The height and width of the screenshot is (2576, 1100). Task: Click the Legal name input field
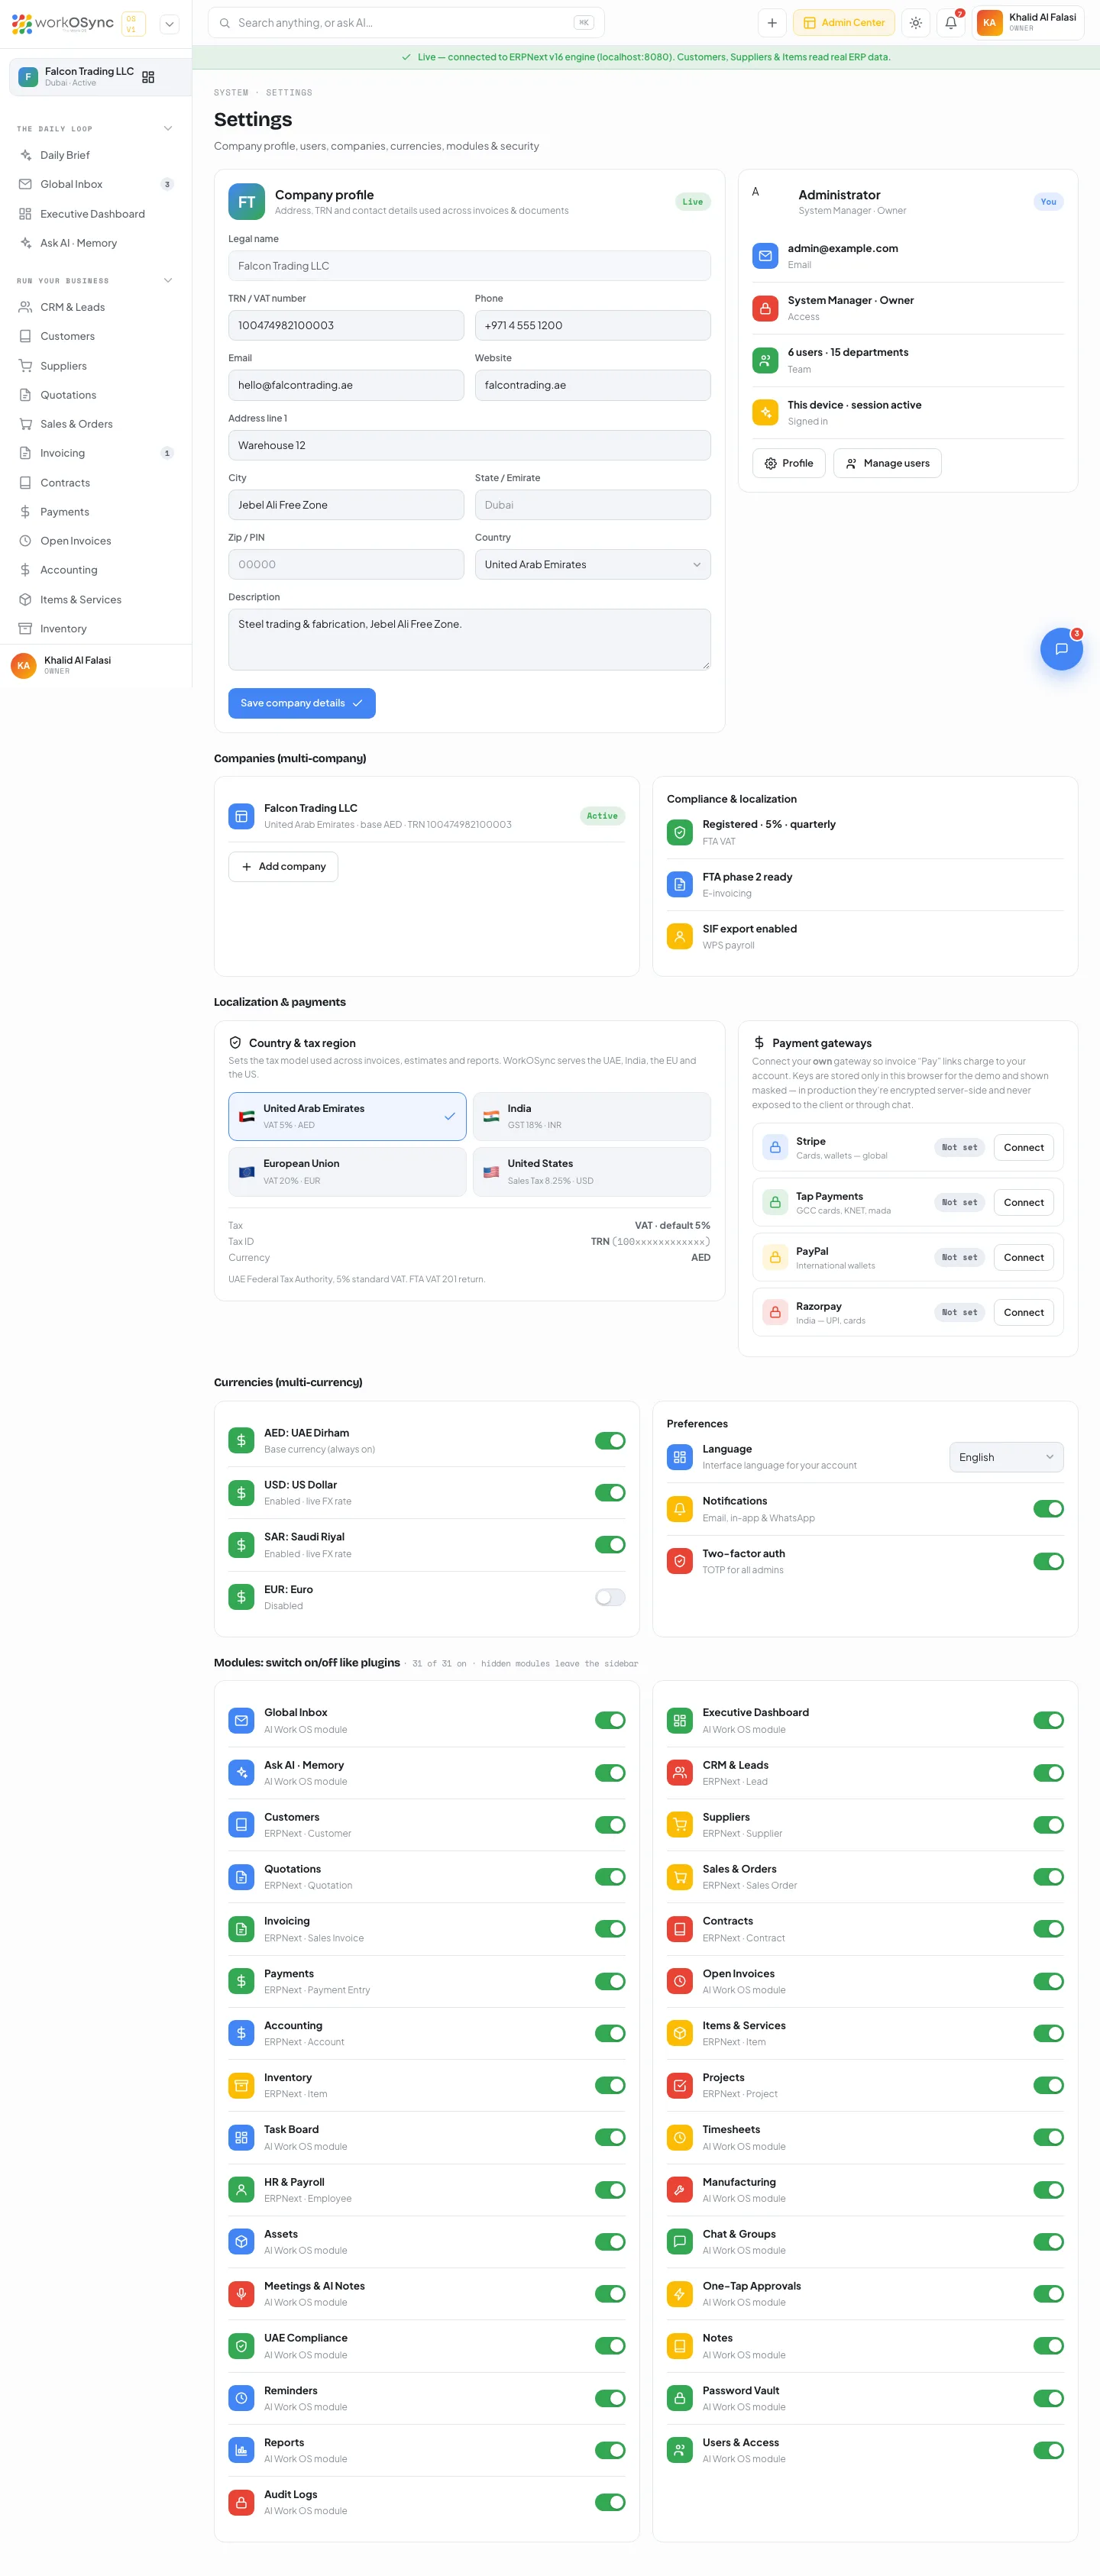pyautogui.click(x=469, y=266)
